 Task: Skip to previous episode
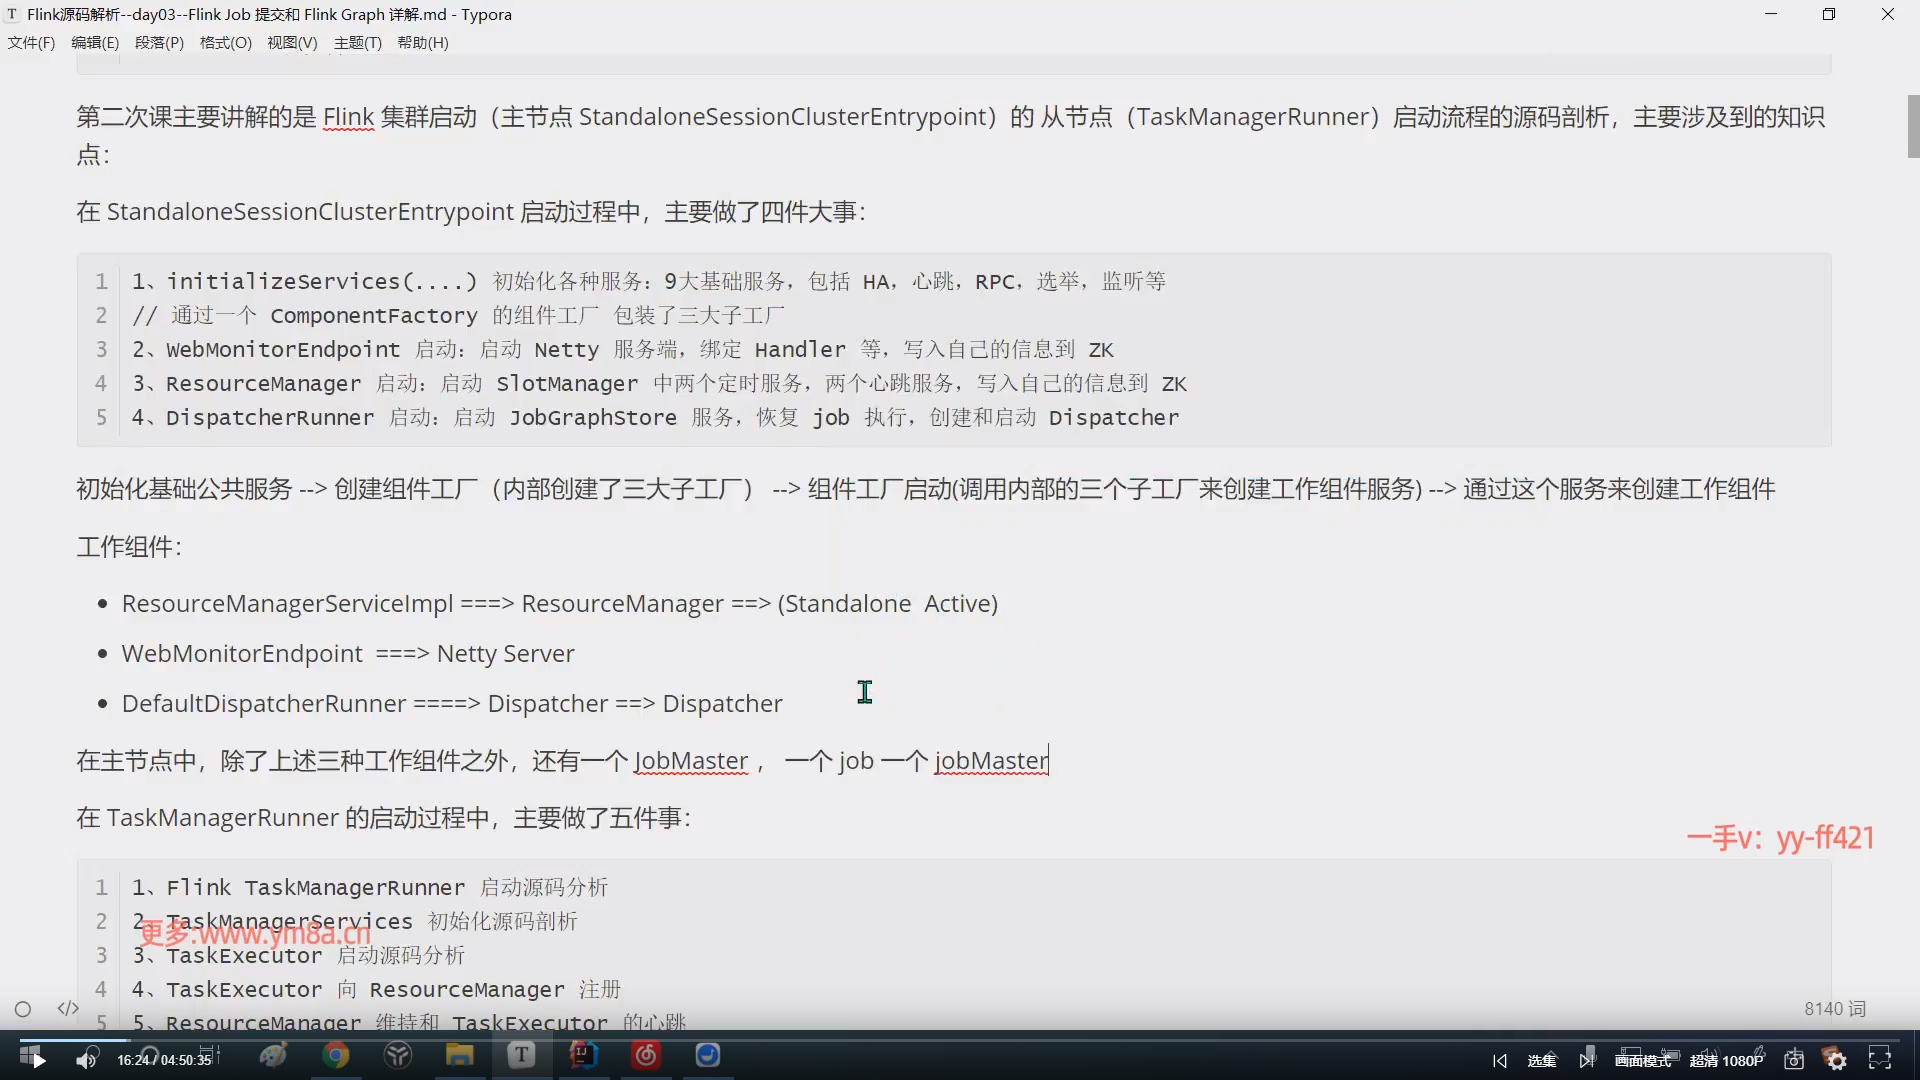point(1499,1060)
